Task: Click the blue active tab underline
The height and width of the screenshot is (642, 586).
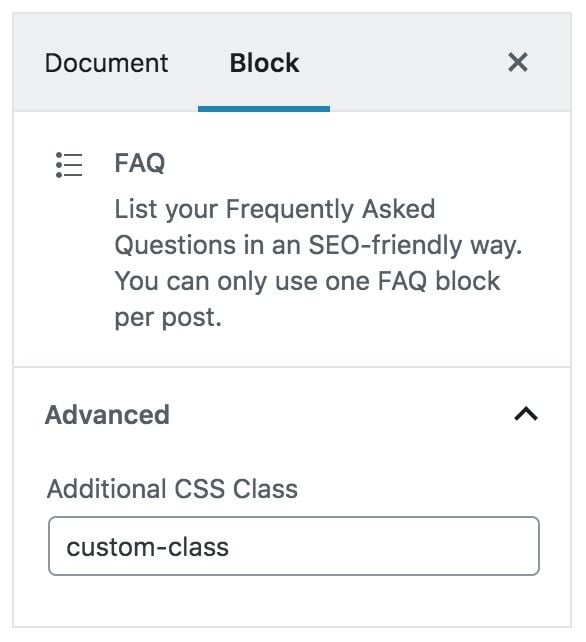Action: coord(264,109)
